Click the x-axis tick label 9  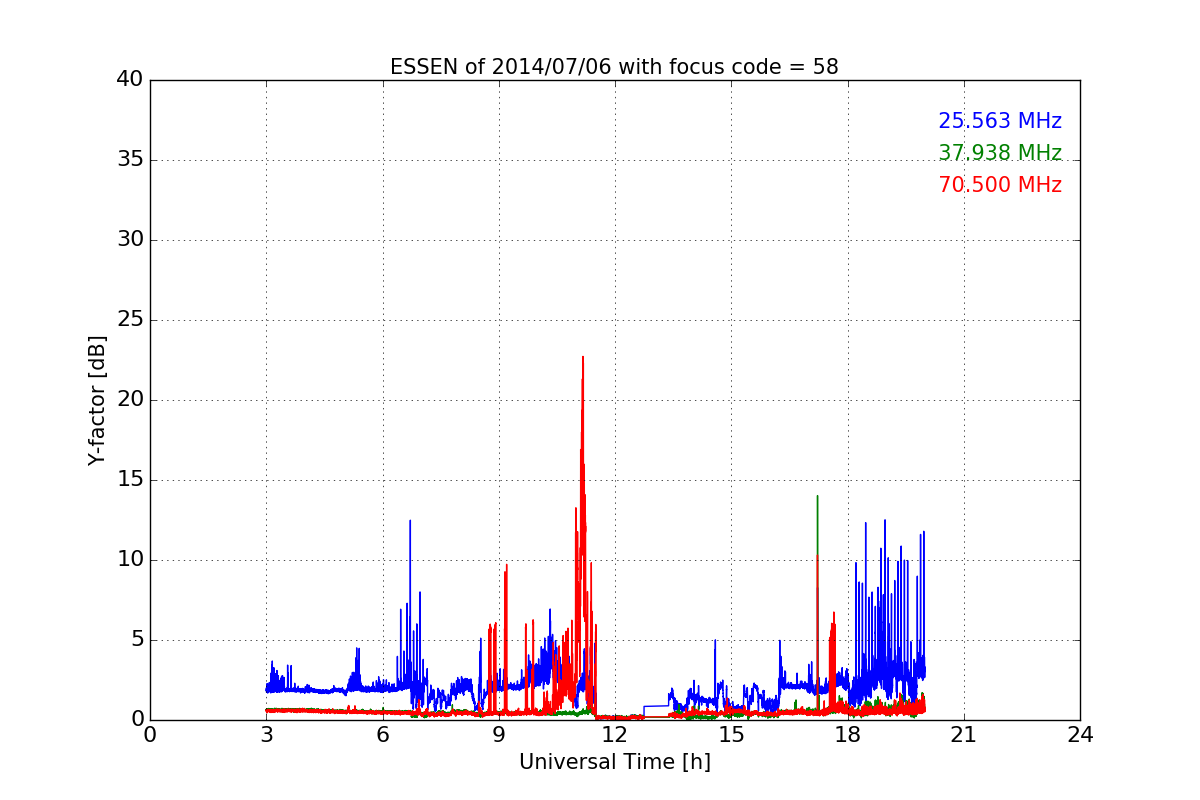(x=498, y=734)
